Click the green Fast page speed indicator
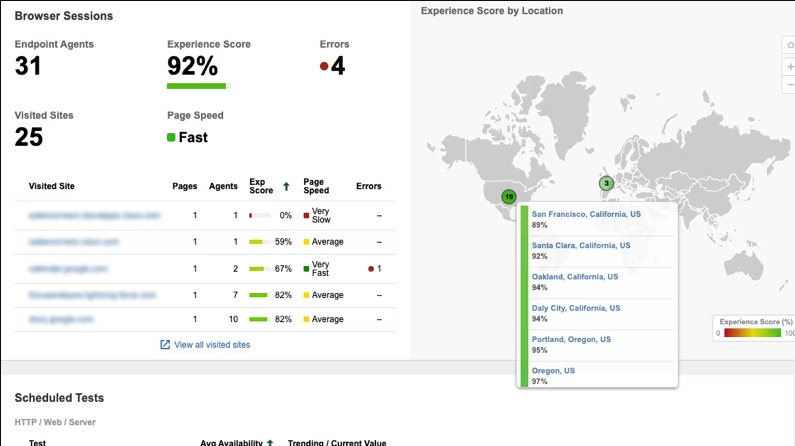The image size is (795, 446). (171, 137)
